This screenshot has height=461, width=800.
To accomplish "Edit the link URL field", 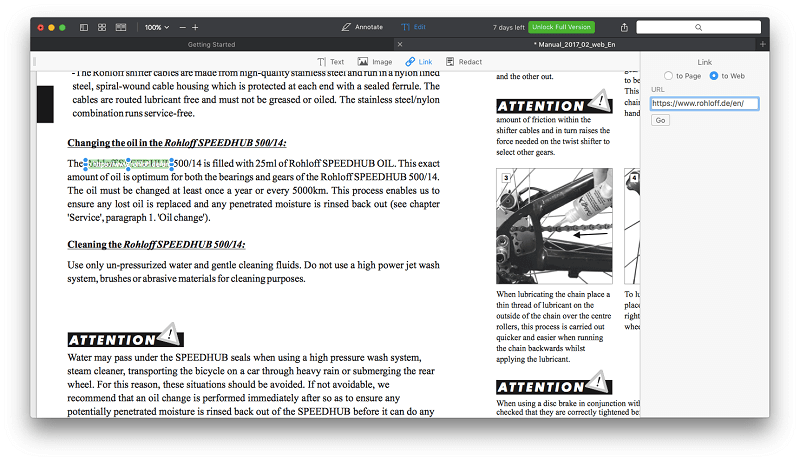I will (x=705, y=104).
